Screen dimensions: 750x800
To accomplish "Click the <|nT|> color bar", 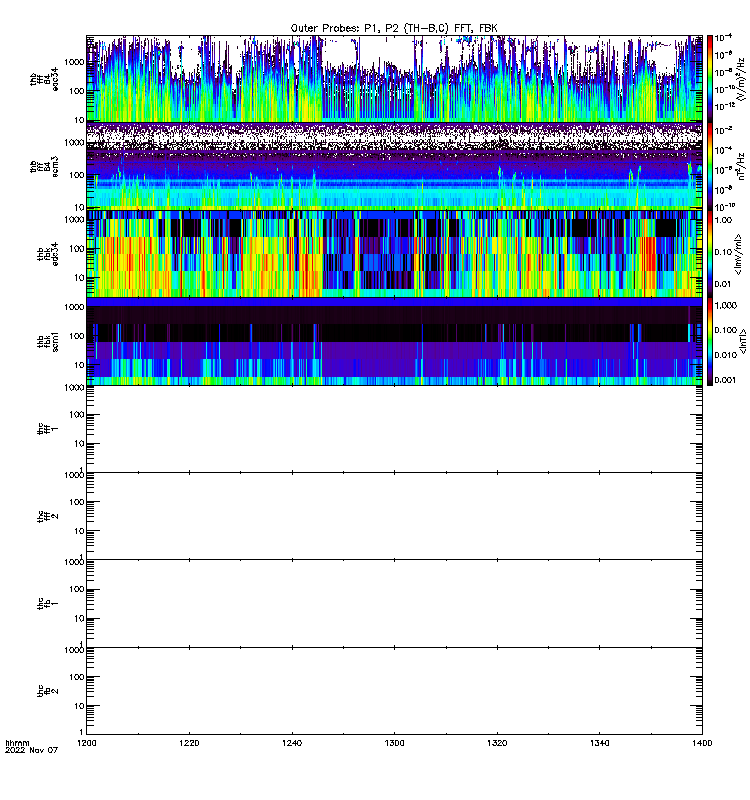I will point(710,341).
